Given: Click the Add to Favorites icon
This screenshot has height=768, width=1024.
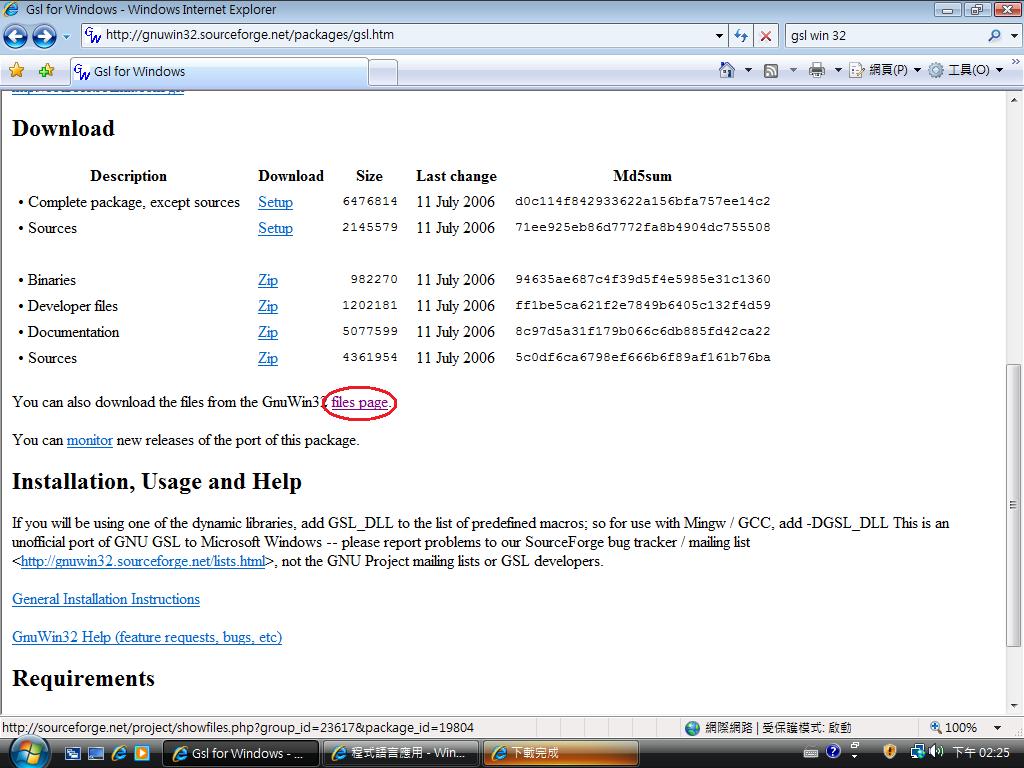Looking at the screenshot, I should 46,71.
